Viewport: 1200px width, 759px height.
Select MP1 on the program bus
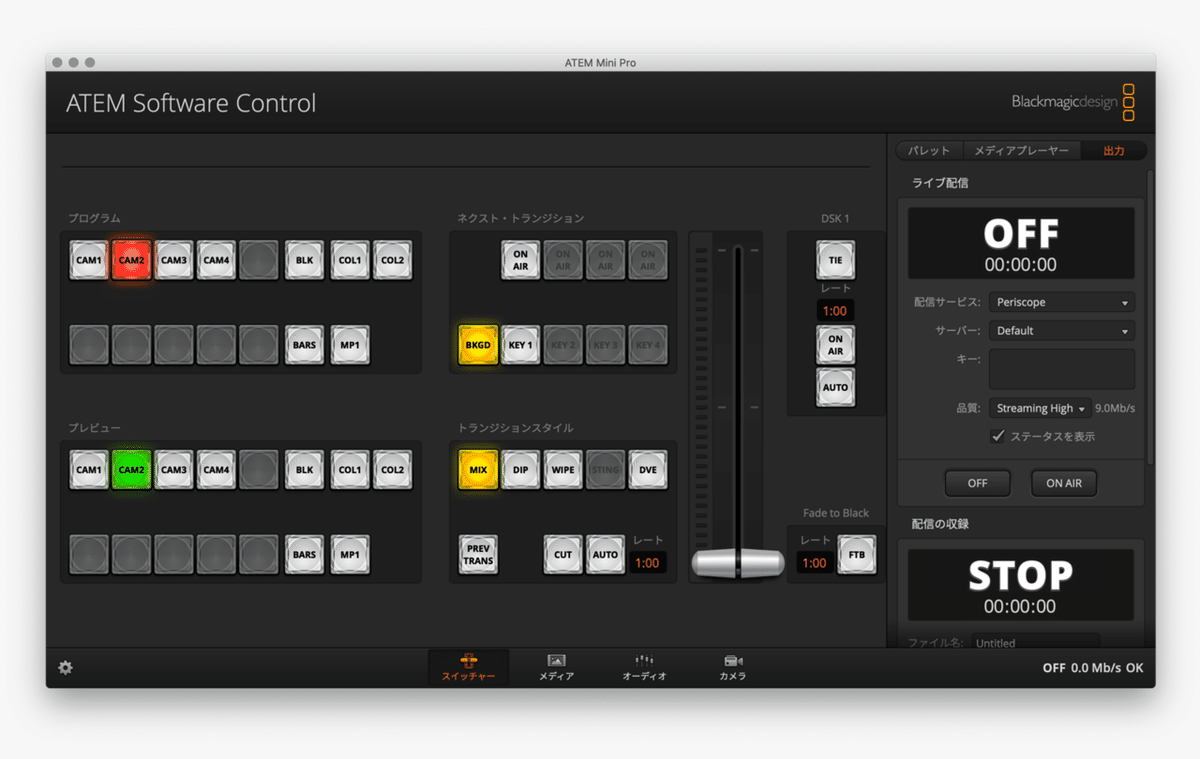tap(349, 345)
